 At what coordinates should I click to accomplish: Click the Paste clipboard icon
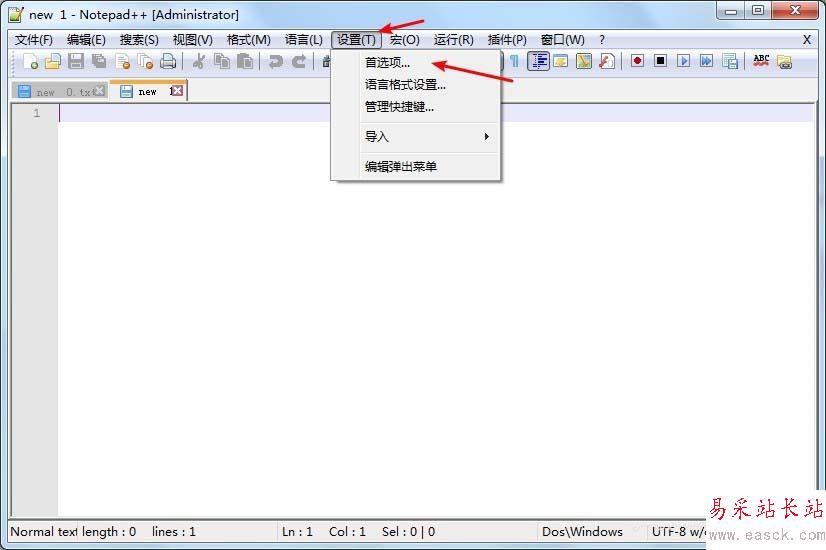point(244,62)
